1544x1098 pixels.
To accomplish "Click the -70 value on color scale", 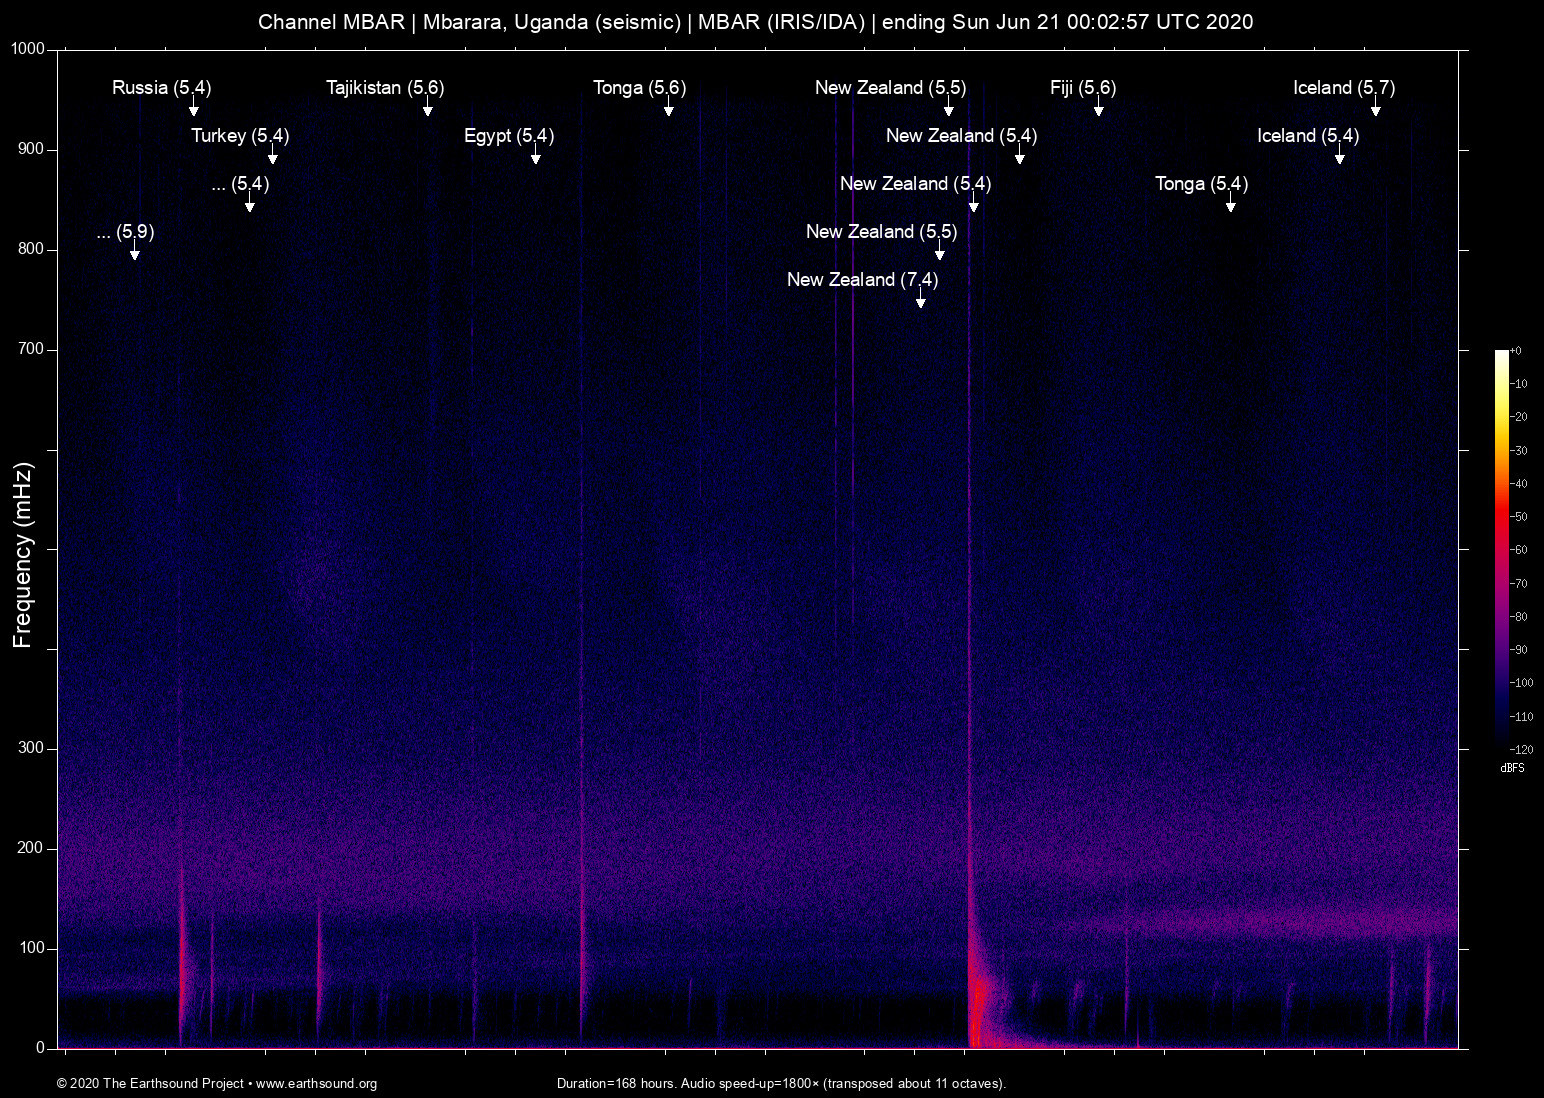I will 1519,584.
